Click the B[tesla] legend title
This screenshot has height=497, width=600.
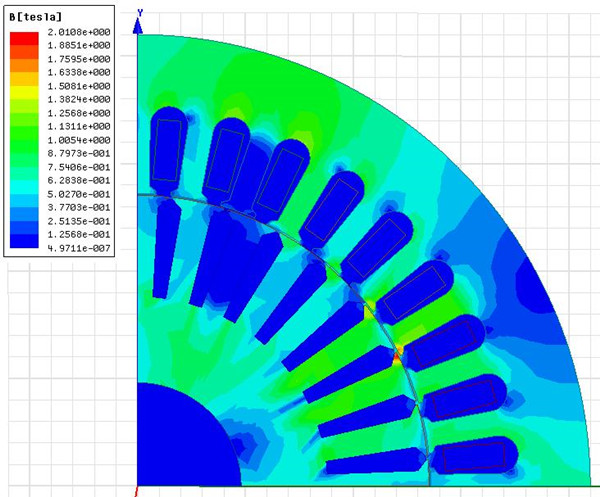click(x=35, y=17)
